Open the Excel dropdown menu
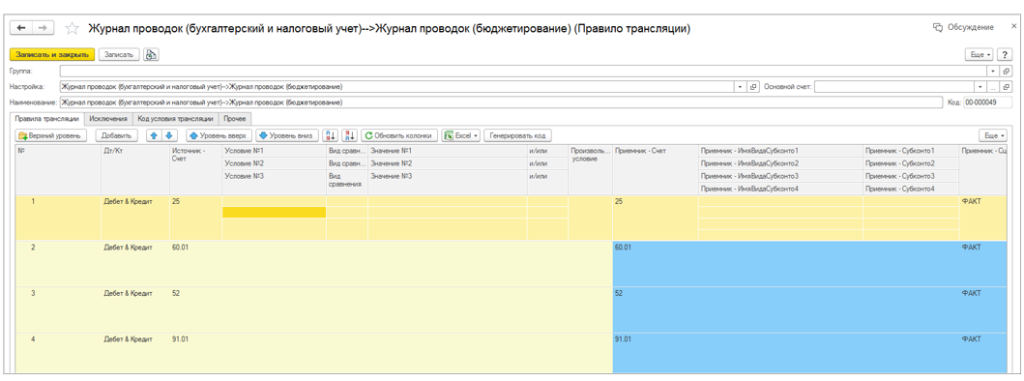 [x=462, y=135]
